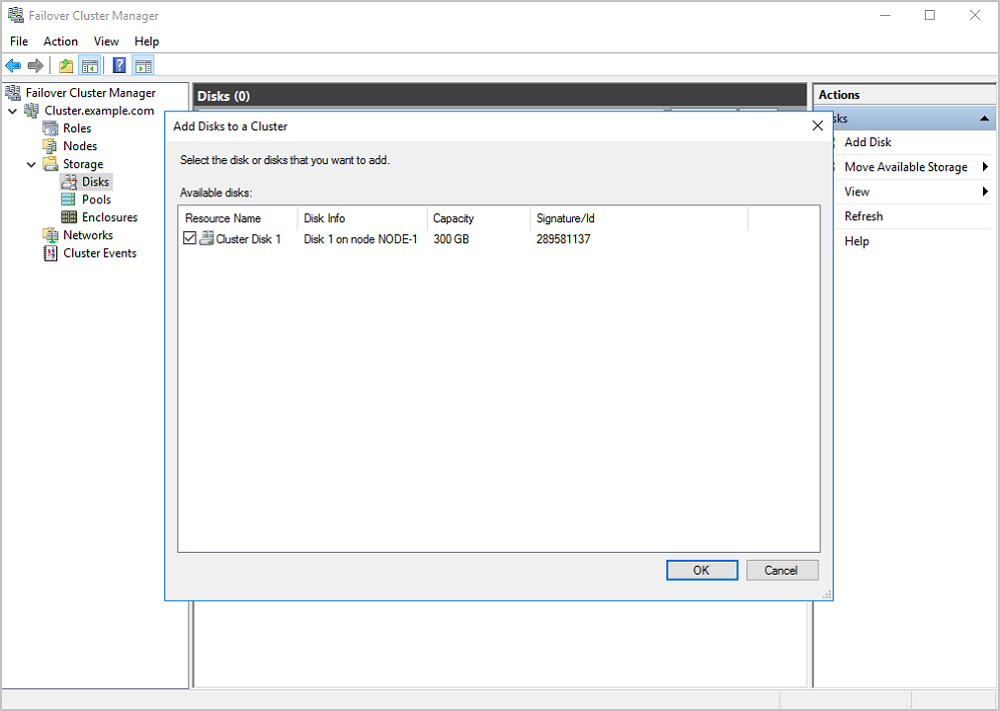This screenshot has width=1000, height=711.
Task: Sort by the Capacity column header
Action: pyautogui.click(x=478, y=218)
